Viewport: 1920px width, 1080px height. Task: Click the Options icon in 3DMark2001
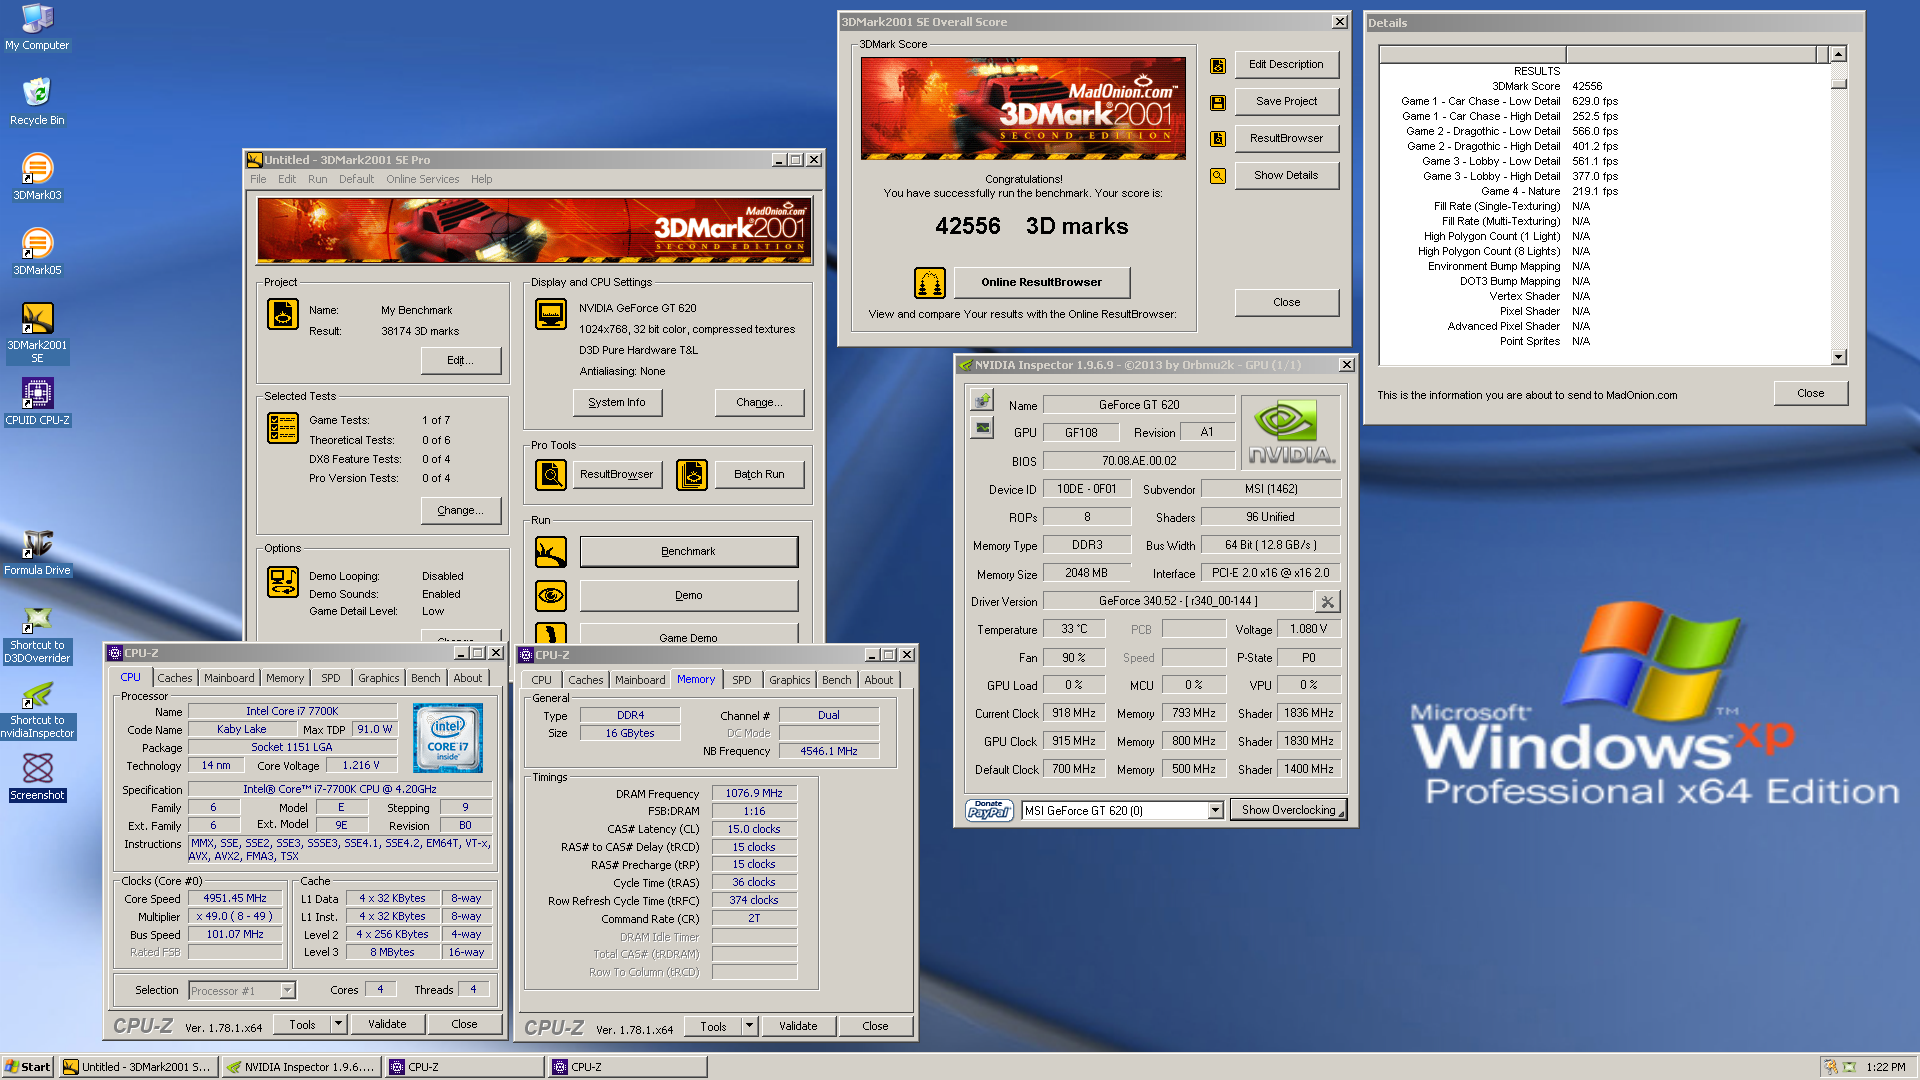[x=283, y=581]
